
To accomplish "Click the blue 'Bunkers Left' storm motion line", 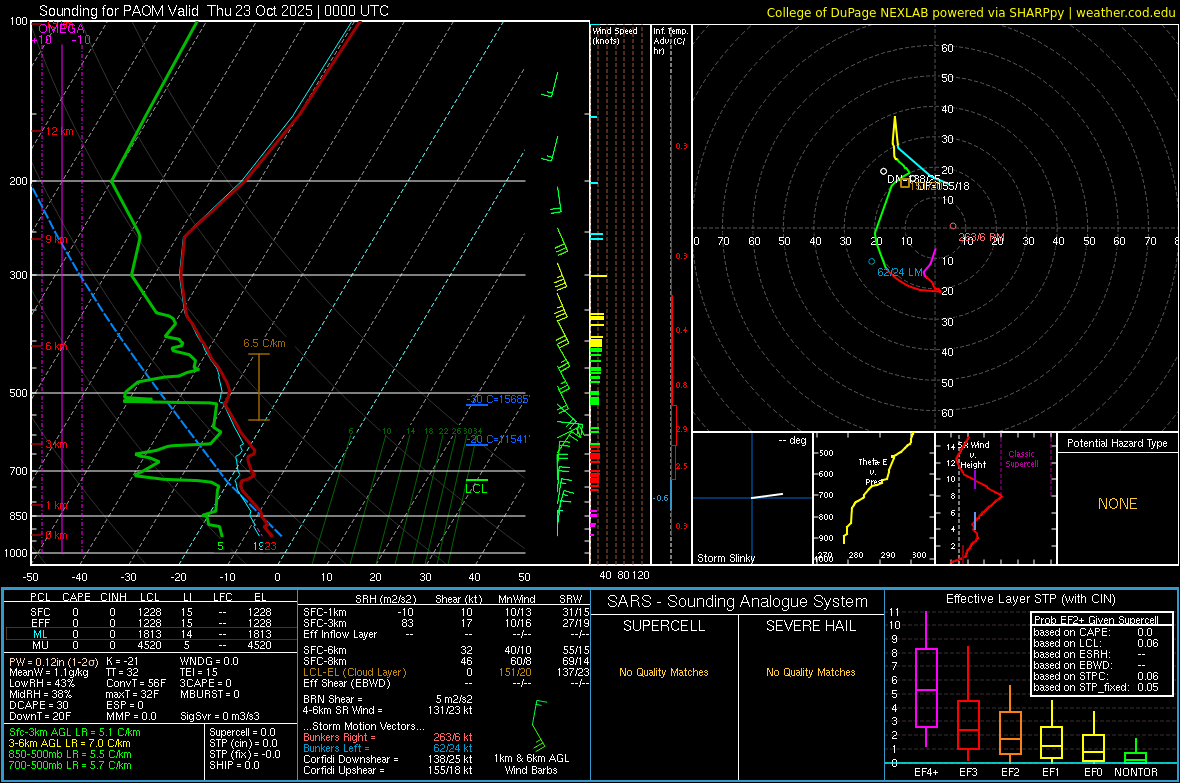I will pos(388,748).
